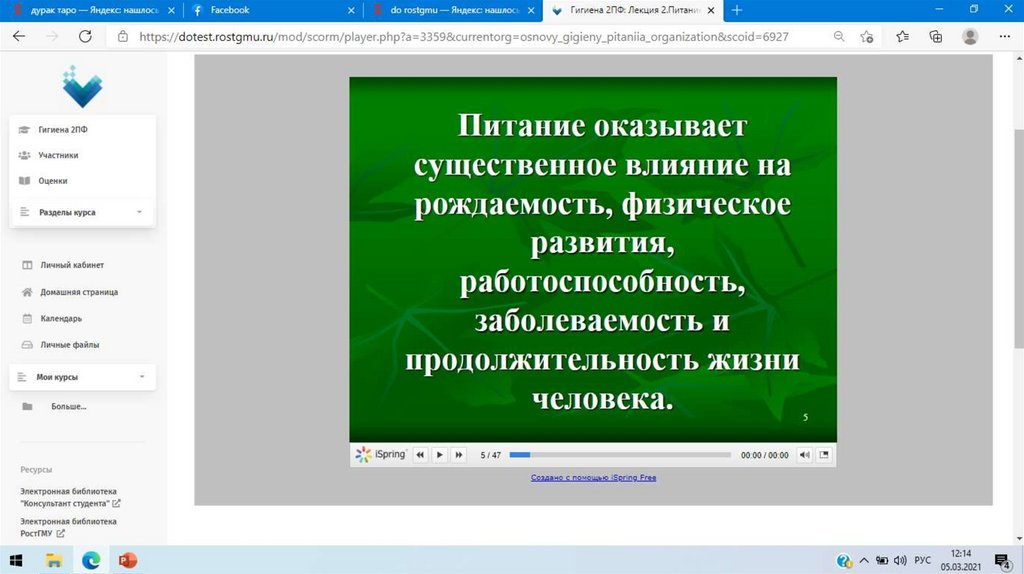The height and width of the screenshot is (574, 1024).
Task: Open the 'Календарь' page
Action: point(60,318)
